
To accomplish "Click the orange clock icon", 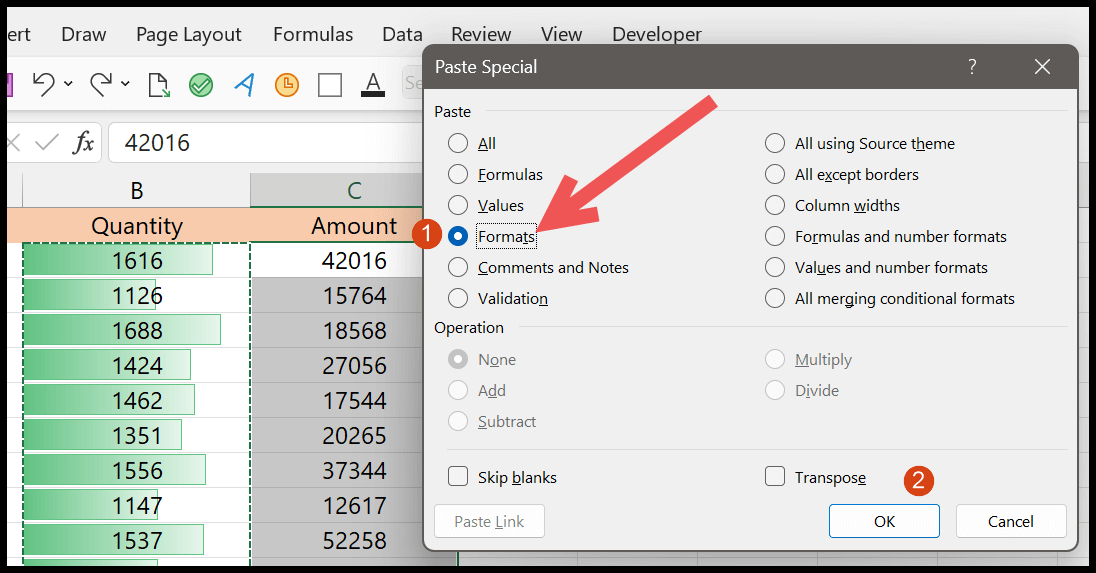I will [x=287, y=85].
